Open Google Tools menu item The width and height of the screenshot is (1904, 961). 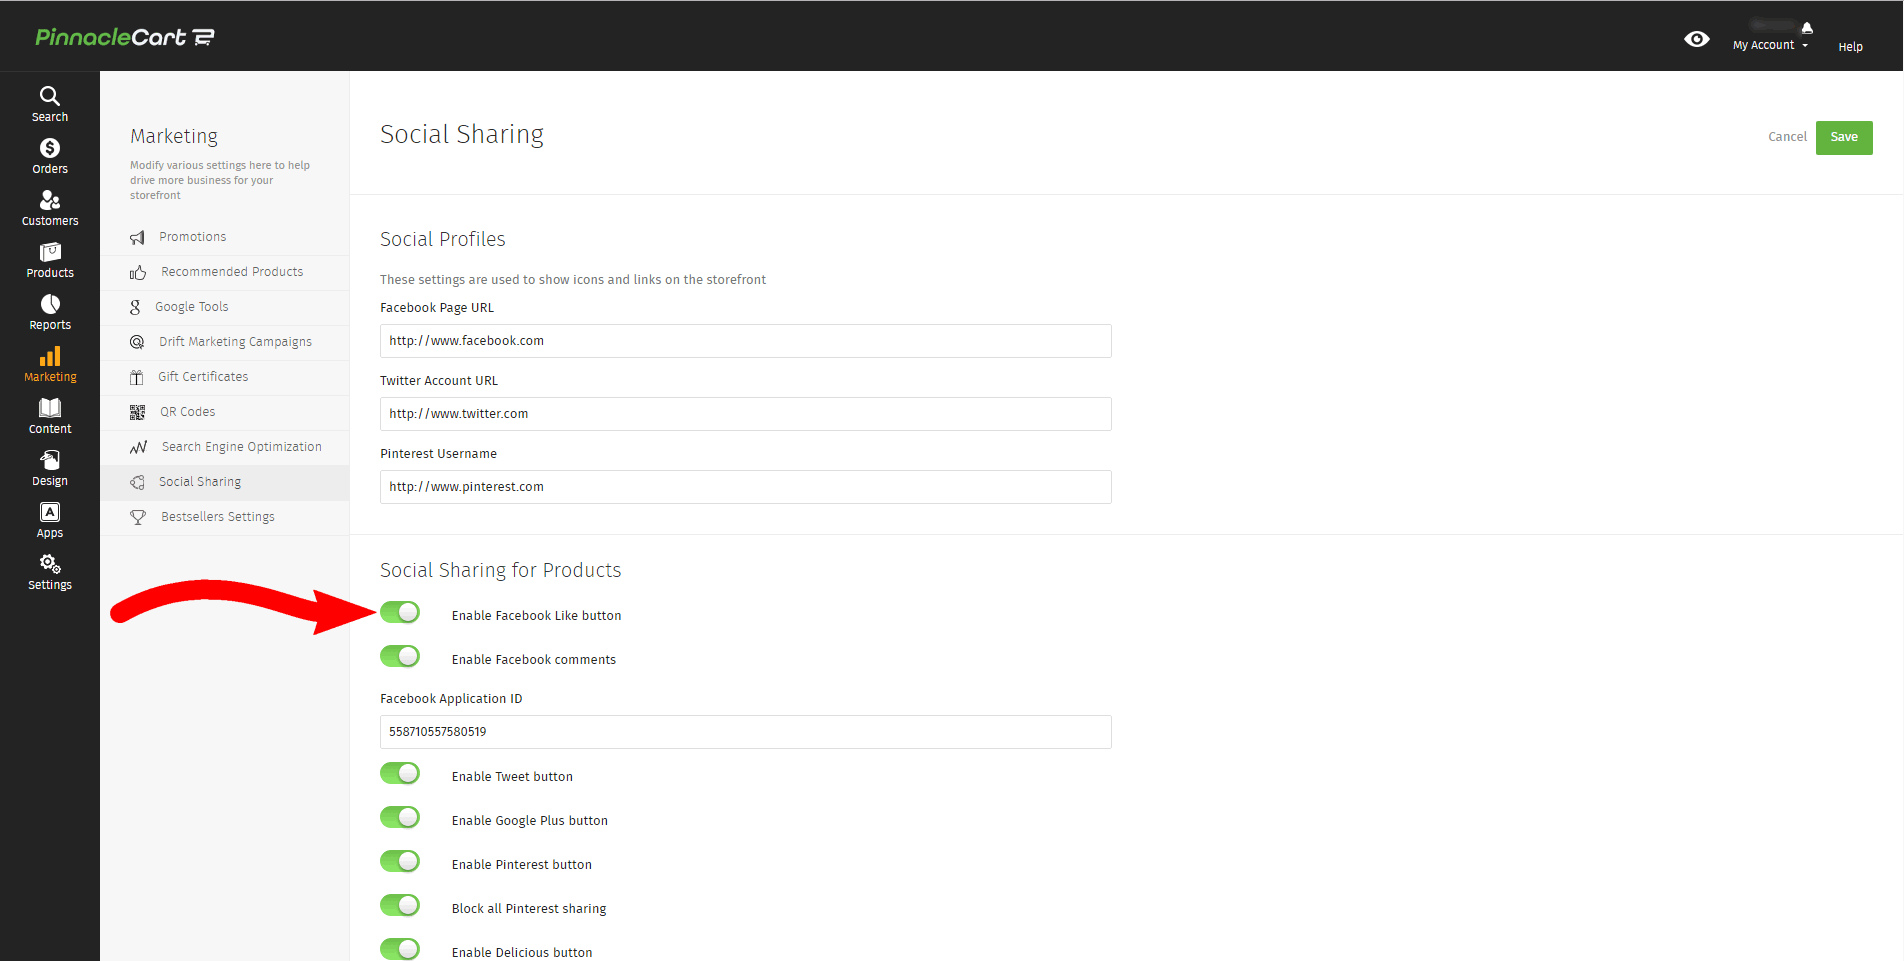(225, 307)
